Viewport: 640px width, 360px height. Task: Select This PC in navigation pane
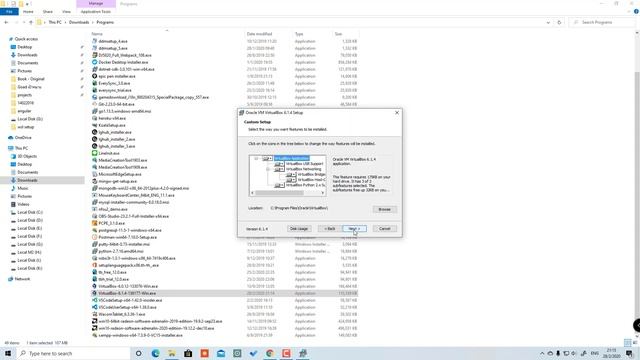pyautogui.click(x=21, y=148)
